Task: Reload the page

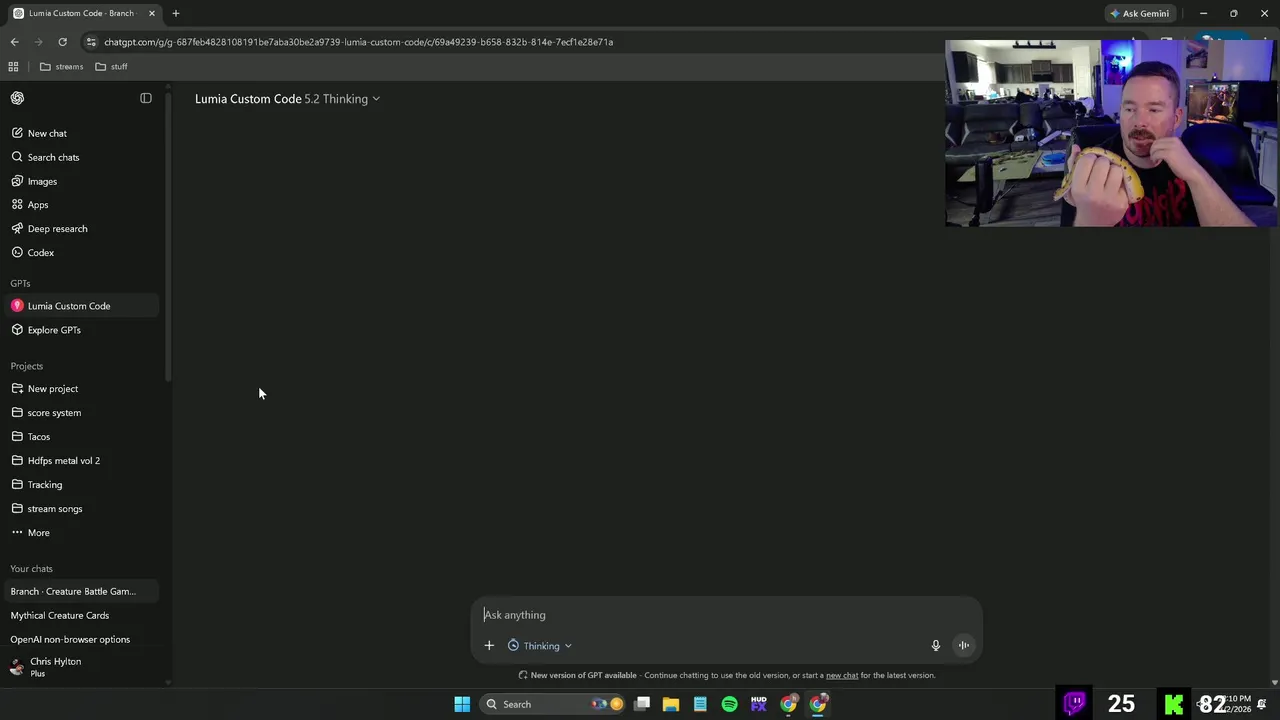Action: point(62,42)
